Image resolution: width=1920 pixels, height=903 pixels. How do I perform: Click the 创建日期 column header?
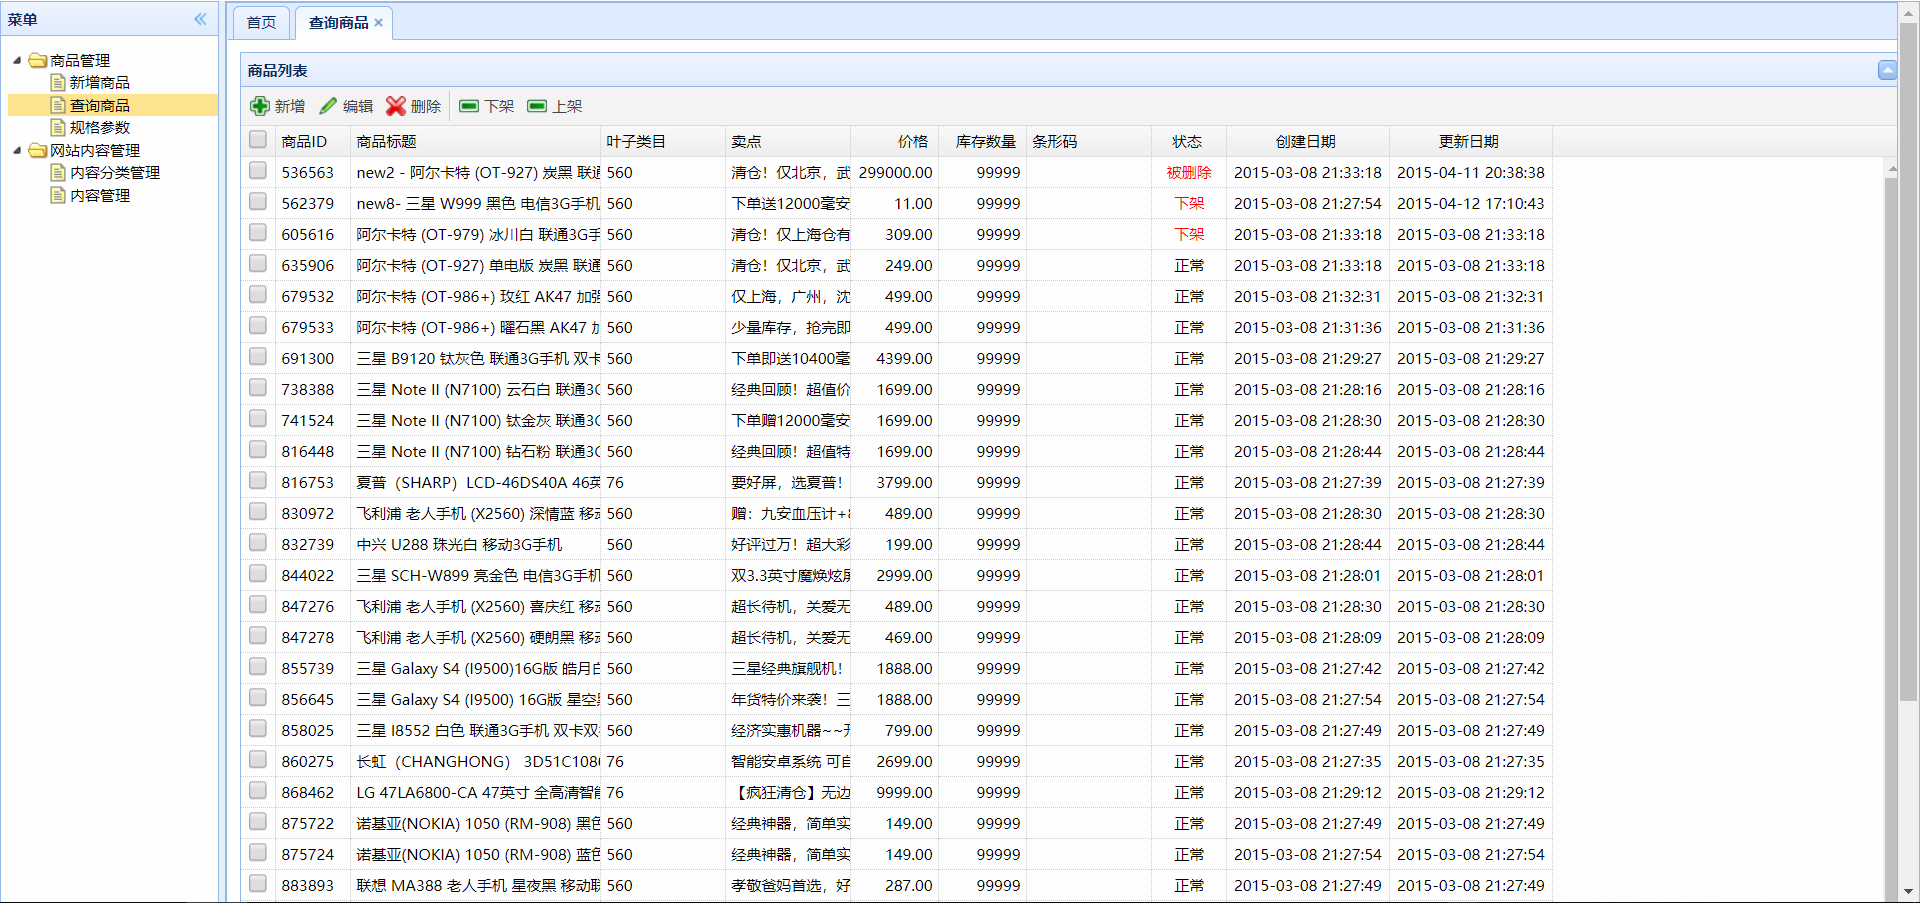coord(1307,141)
